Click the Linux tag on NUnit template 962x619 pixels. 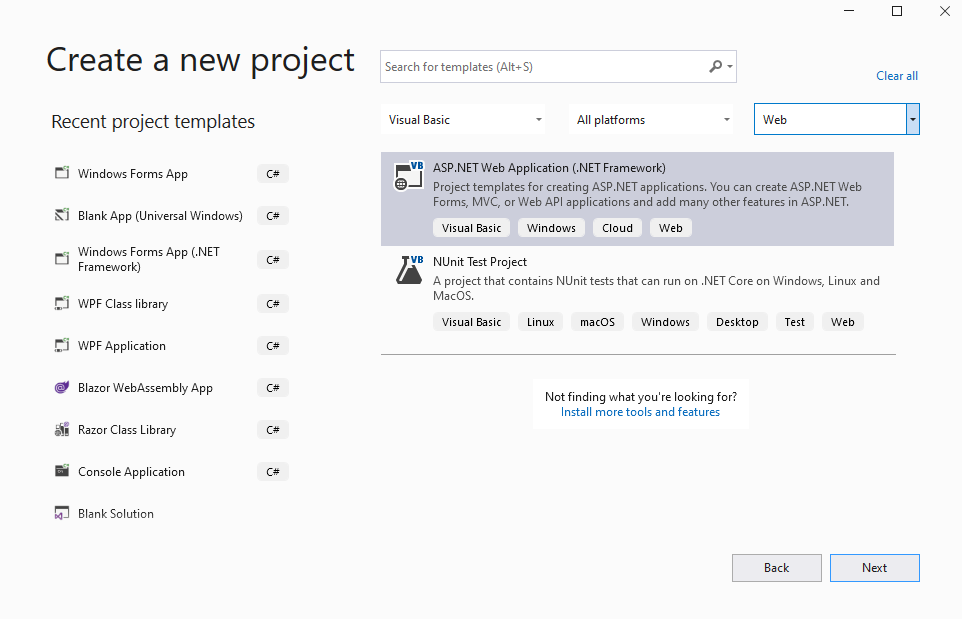[x=541, y=322]
